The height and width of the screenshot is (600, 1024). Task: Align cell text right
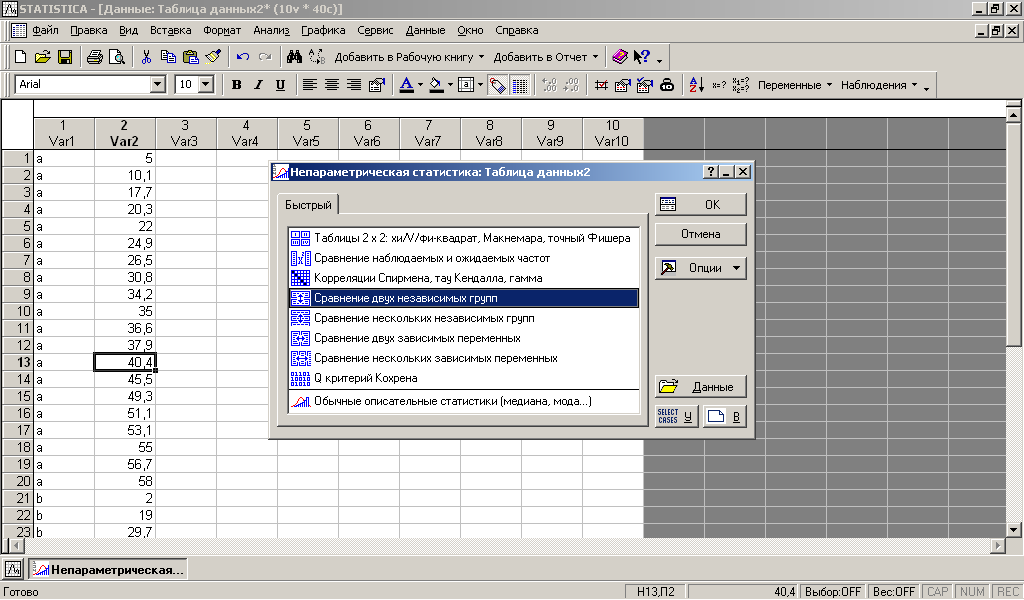354,84
